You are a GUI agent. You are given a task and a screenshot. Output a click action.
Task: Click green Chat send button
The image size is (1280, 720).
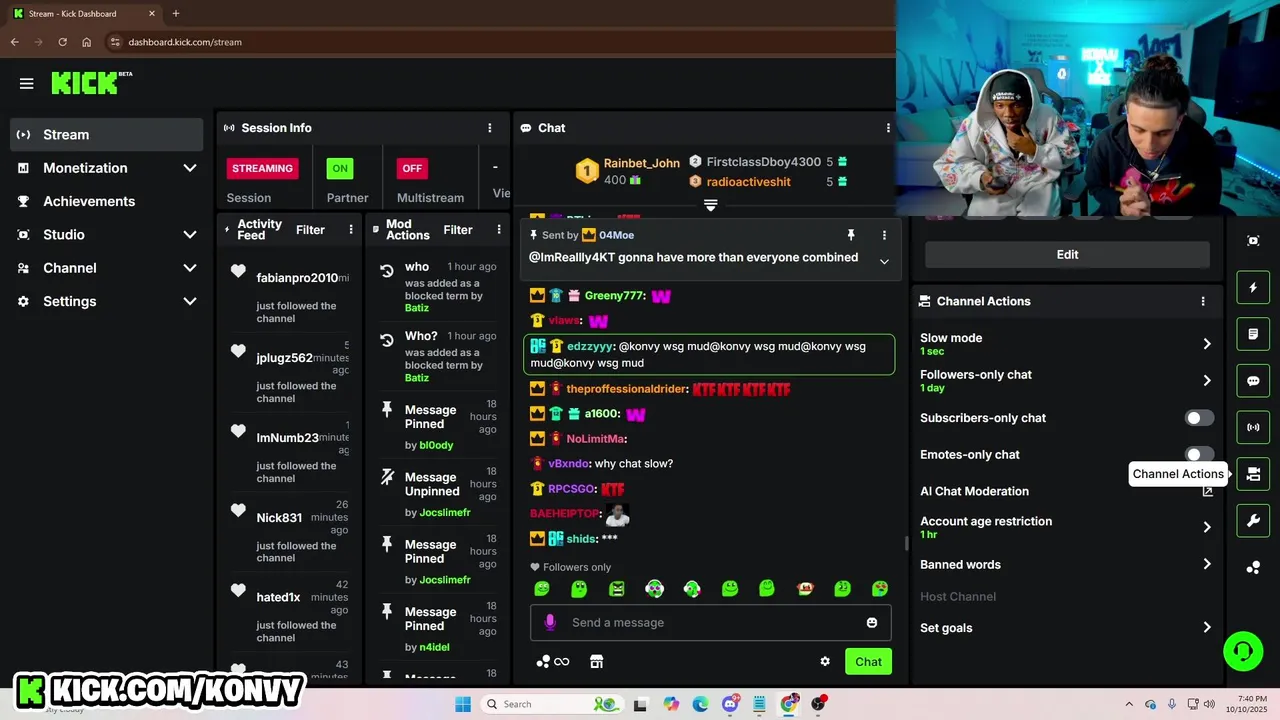pos(868,662)
